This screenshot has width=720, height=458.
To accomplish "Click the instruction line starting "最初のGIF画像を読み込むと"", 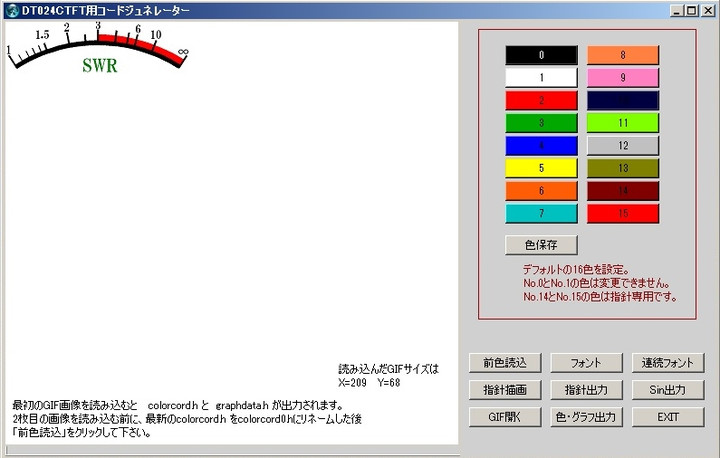I will (x=178, y=406).
